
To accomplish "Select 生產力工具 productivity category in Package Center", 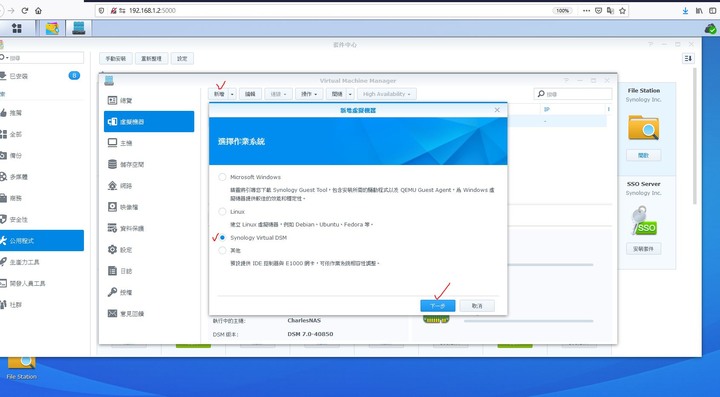I will click(42, 263).
